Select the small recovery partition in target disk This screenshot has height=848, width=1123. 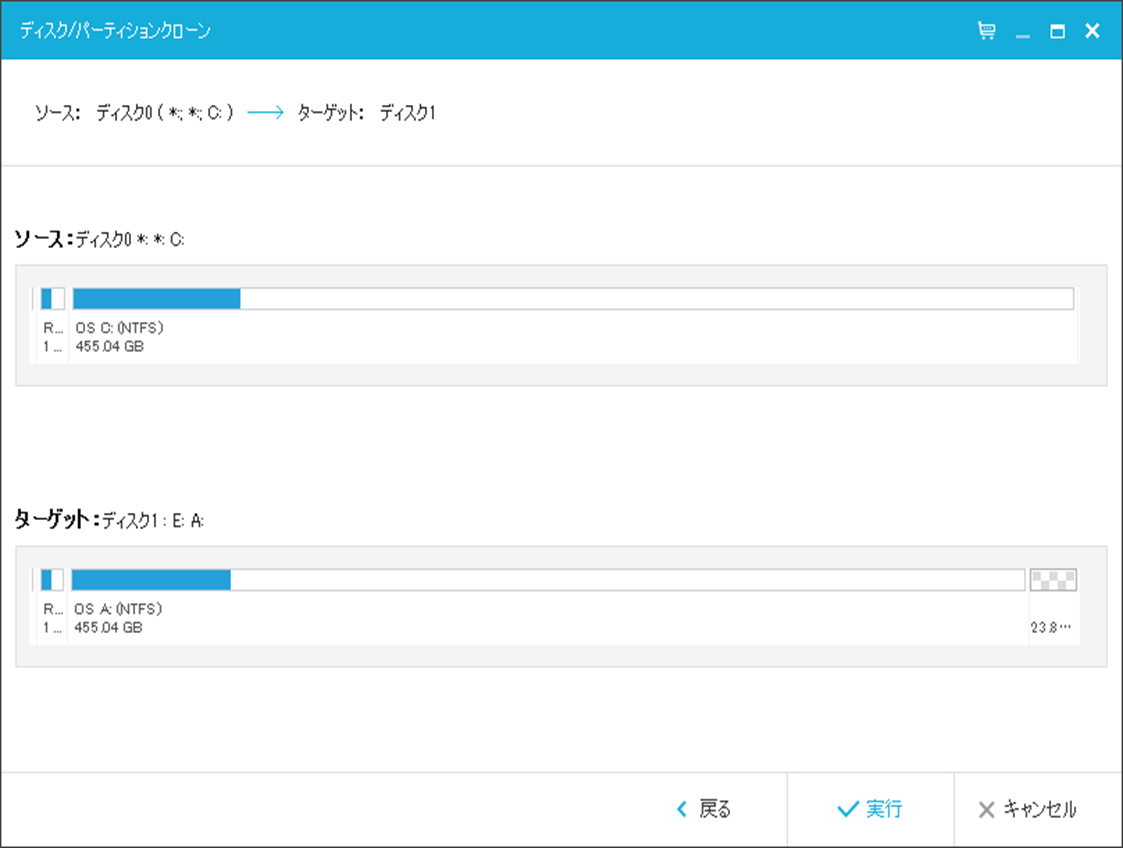tap(52, 579)
